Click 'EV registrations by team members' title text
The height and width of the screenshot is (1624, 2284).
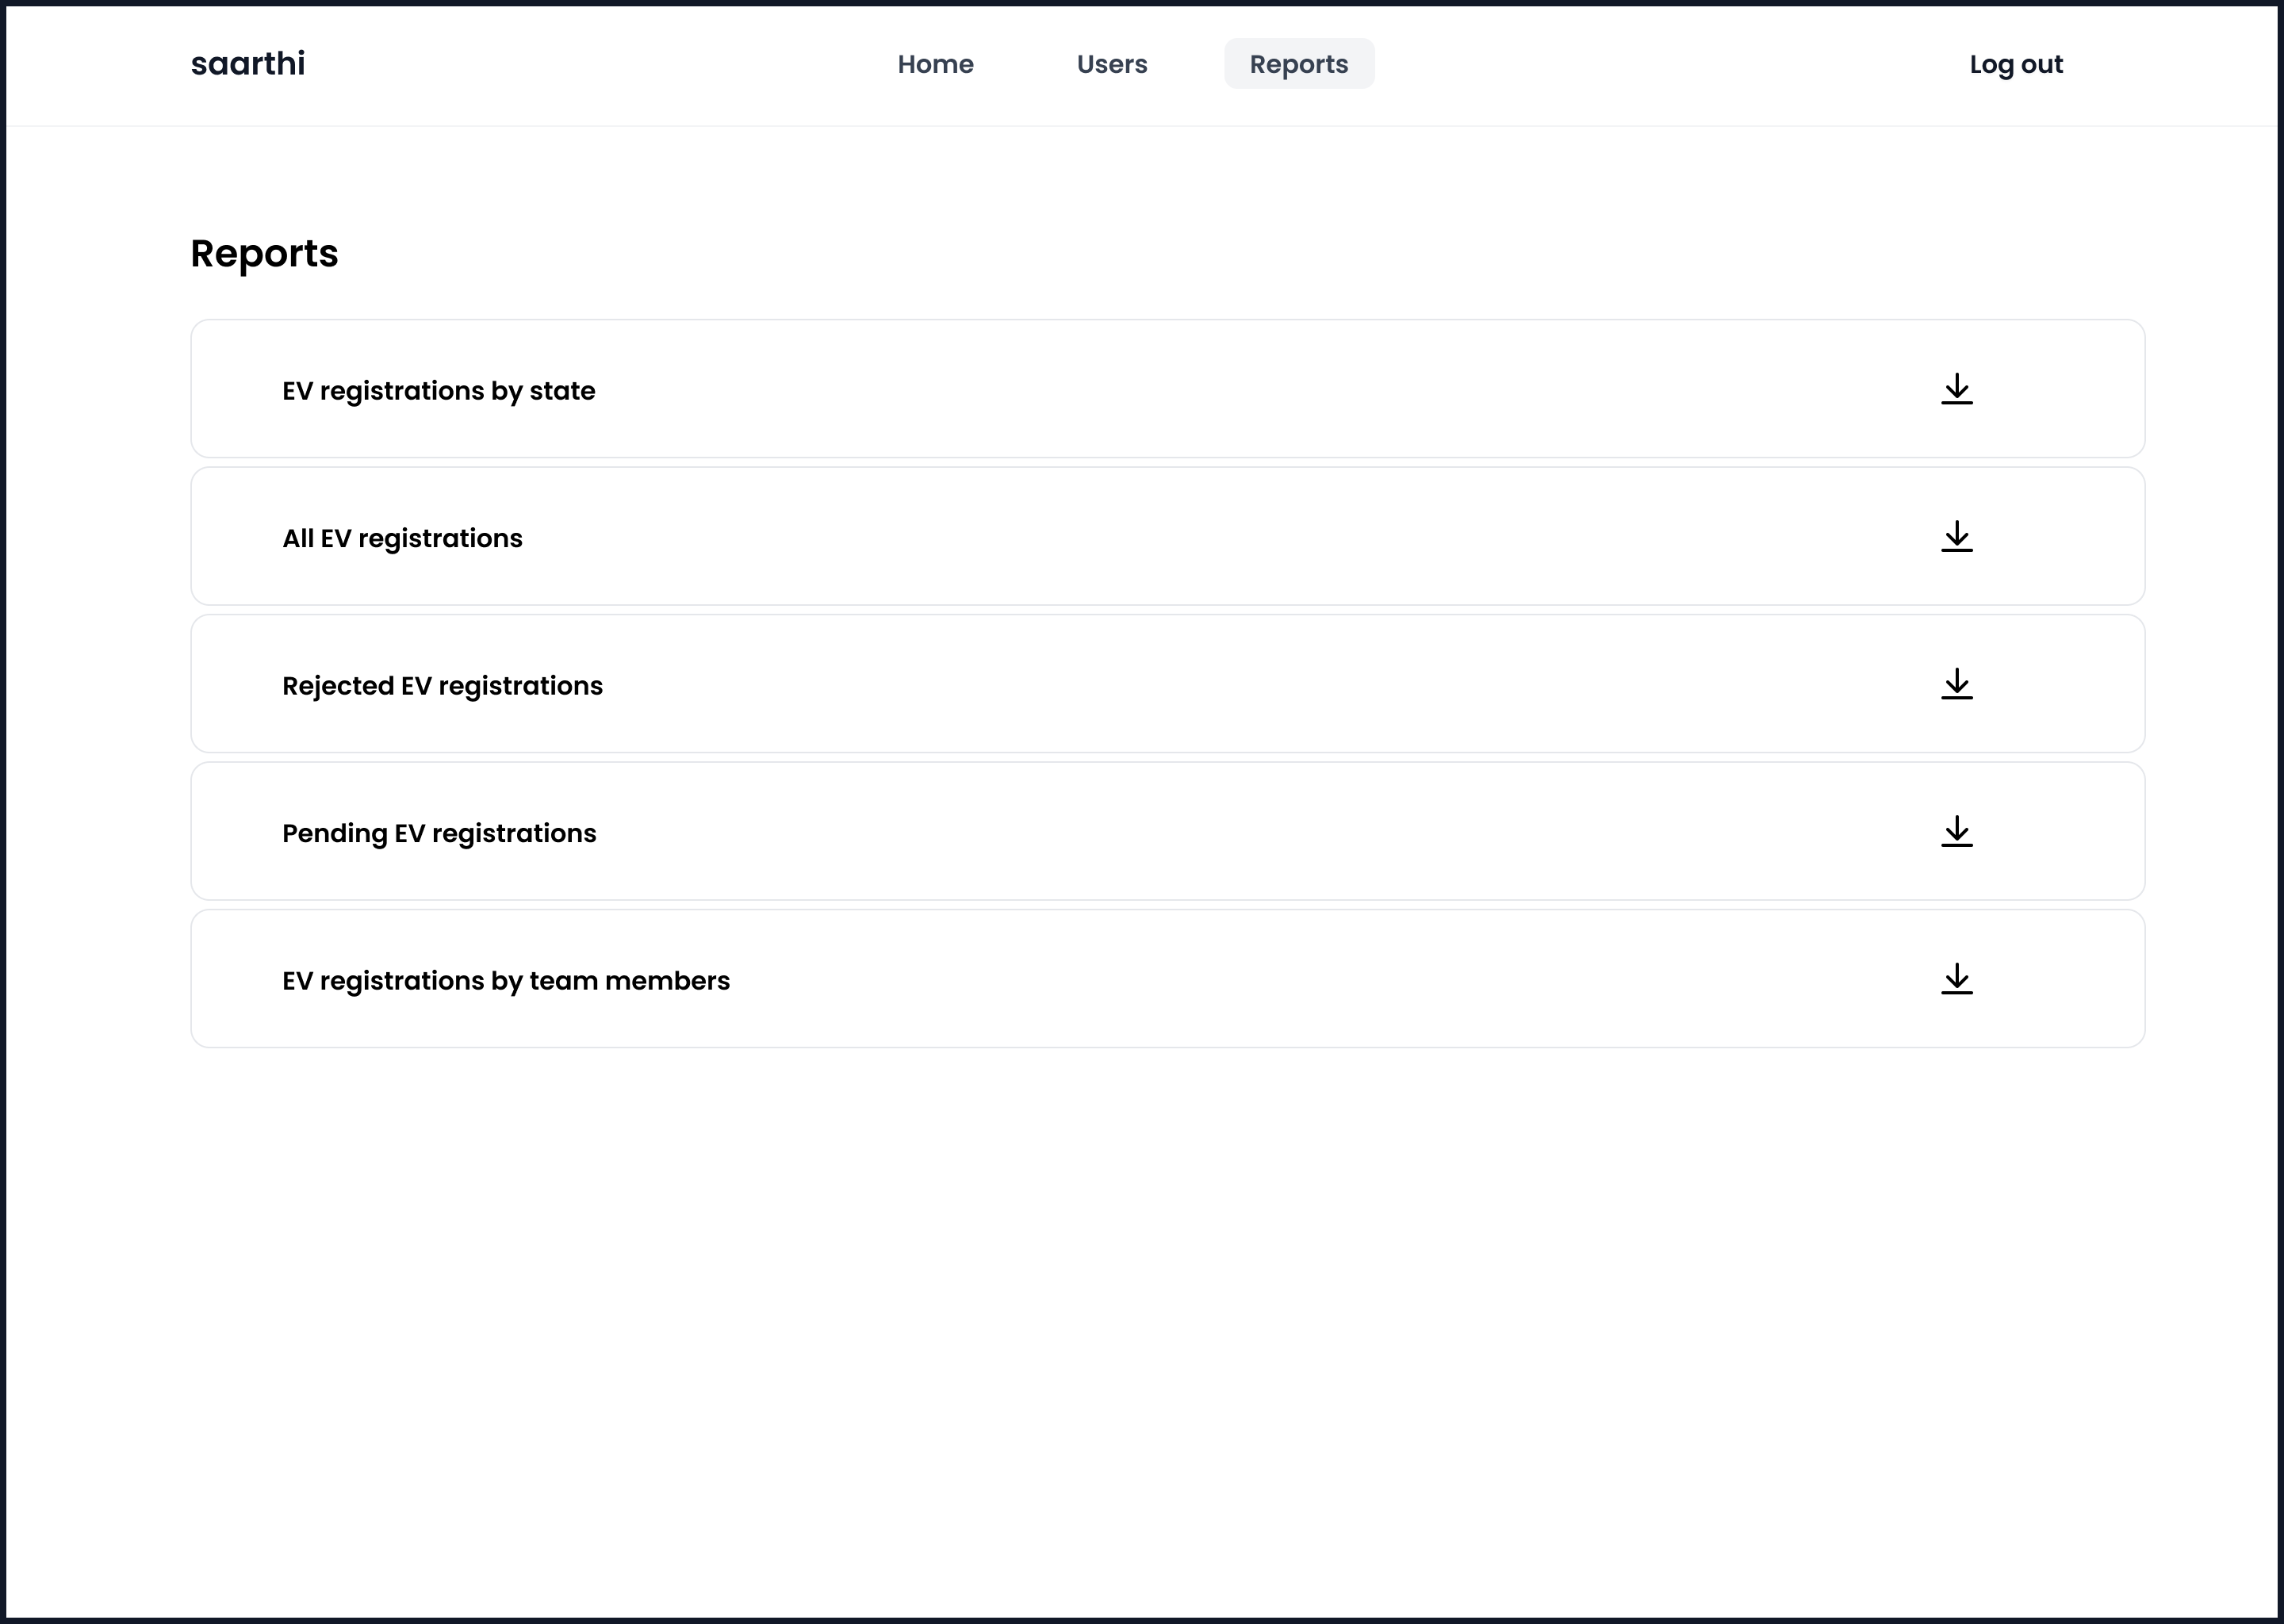coord(506,981)
